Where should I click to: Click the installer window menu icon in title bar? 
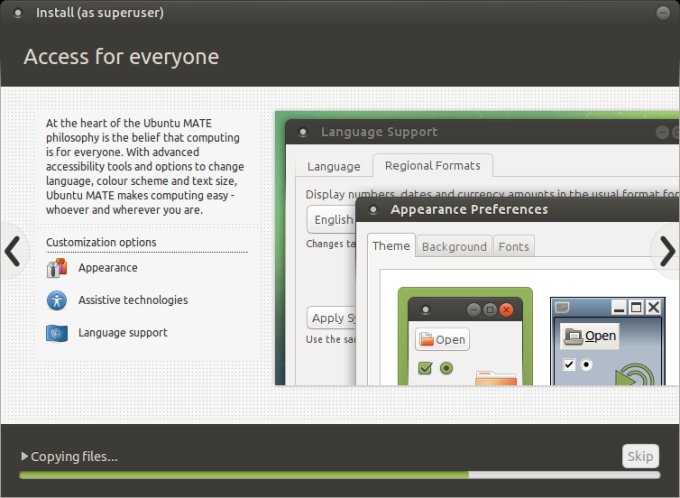(19, 13)
